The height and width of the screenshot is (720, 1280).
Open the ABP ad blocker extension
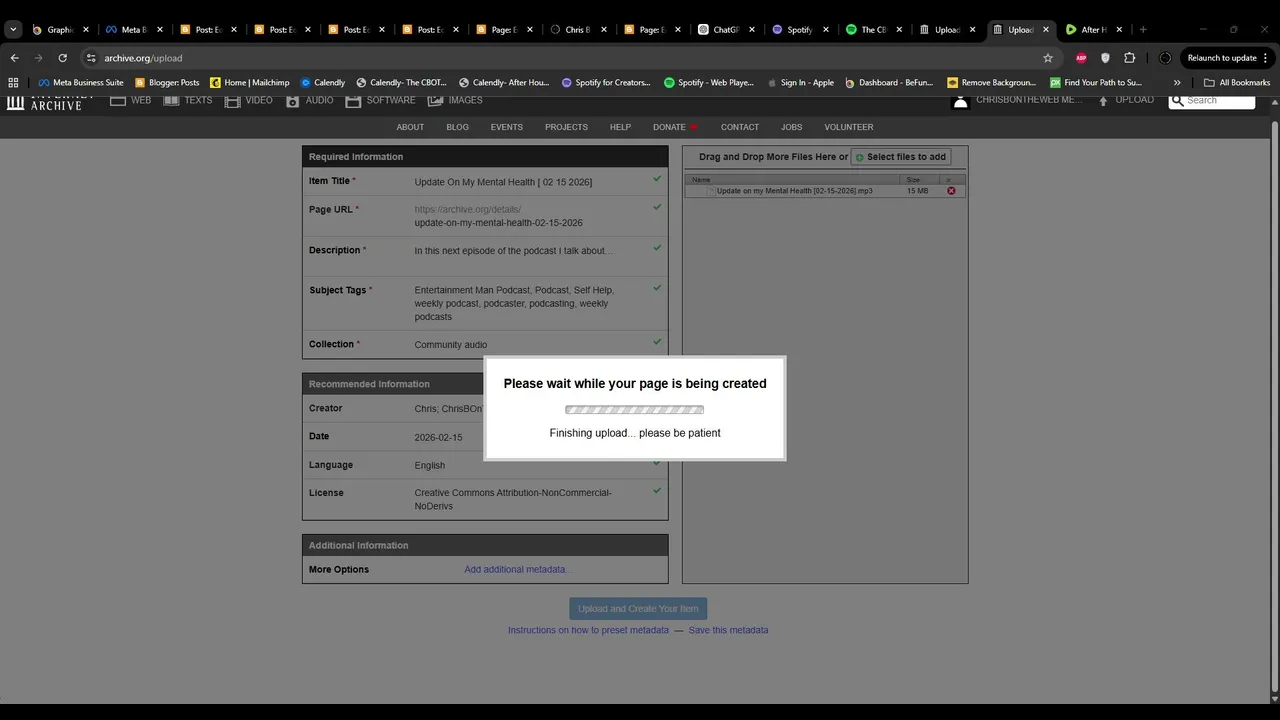click(1081, 58)
